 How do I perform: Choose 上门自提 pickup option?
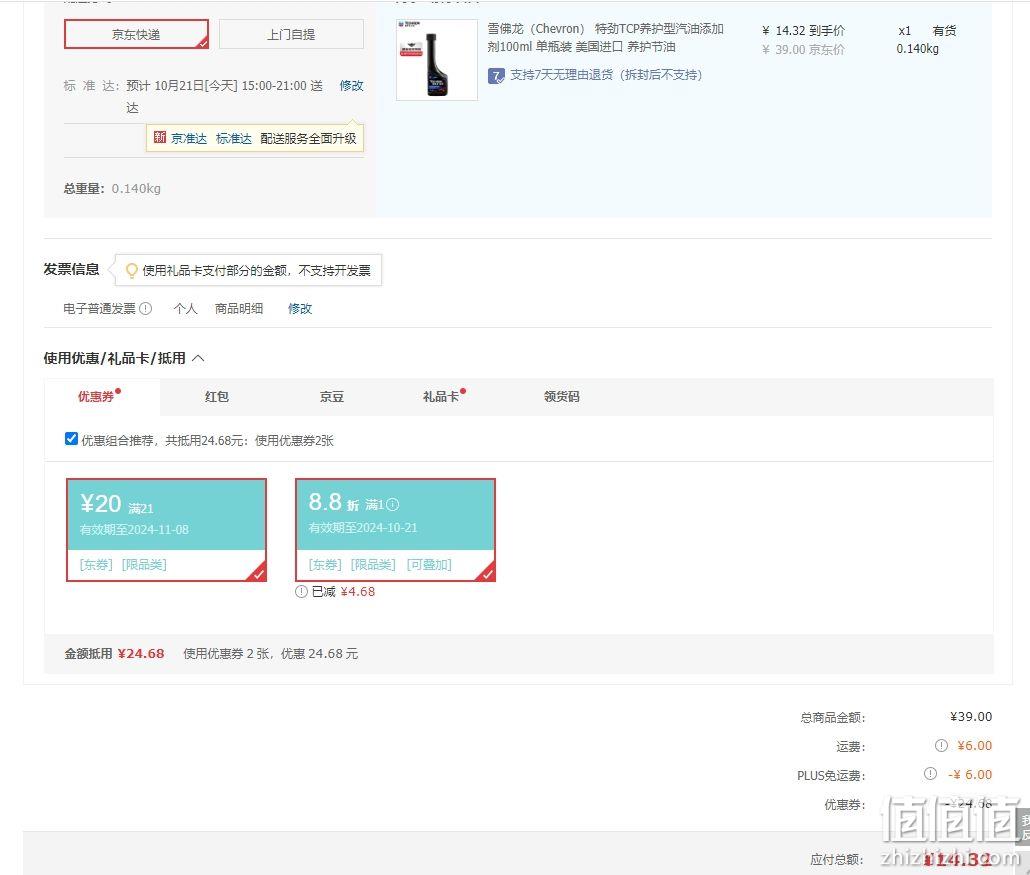(x=291, y=34)
